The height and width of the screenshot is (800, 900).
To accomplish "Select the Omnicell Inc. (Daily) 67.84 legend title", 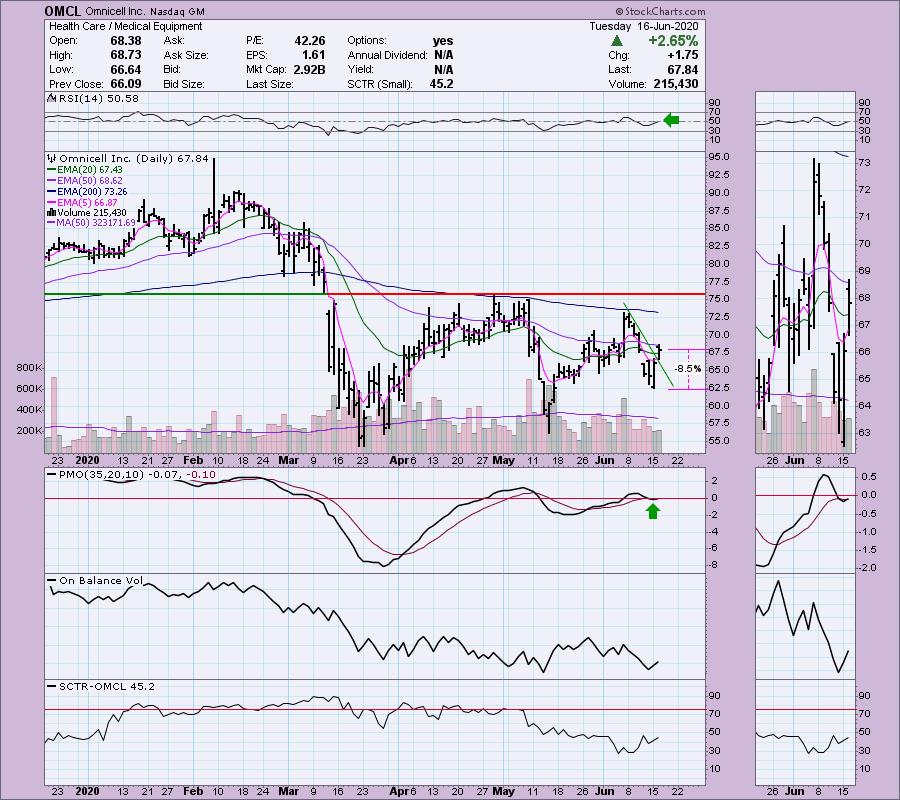I will 134,158.
